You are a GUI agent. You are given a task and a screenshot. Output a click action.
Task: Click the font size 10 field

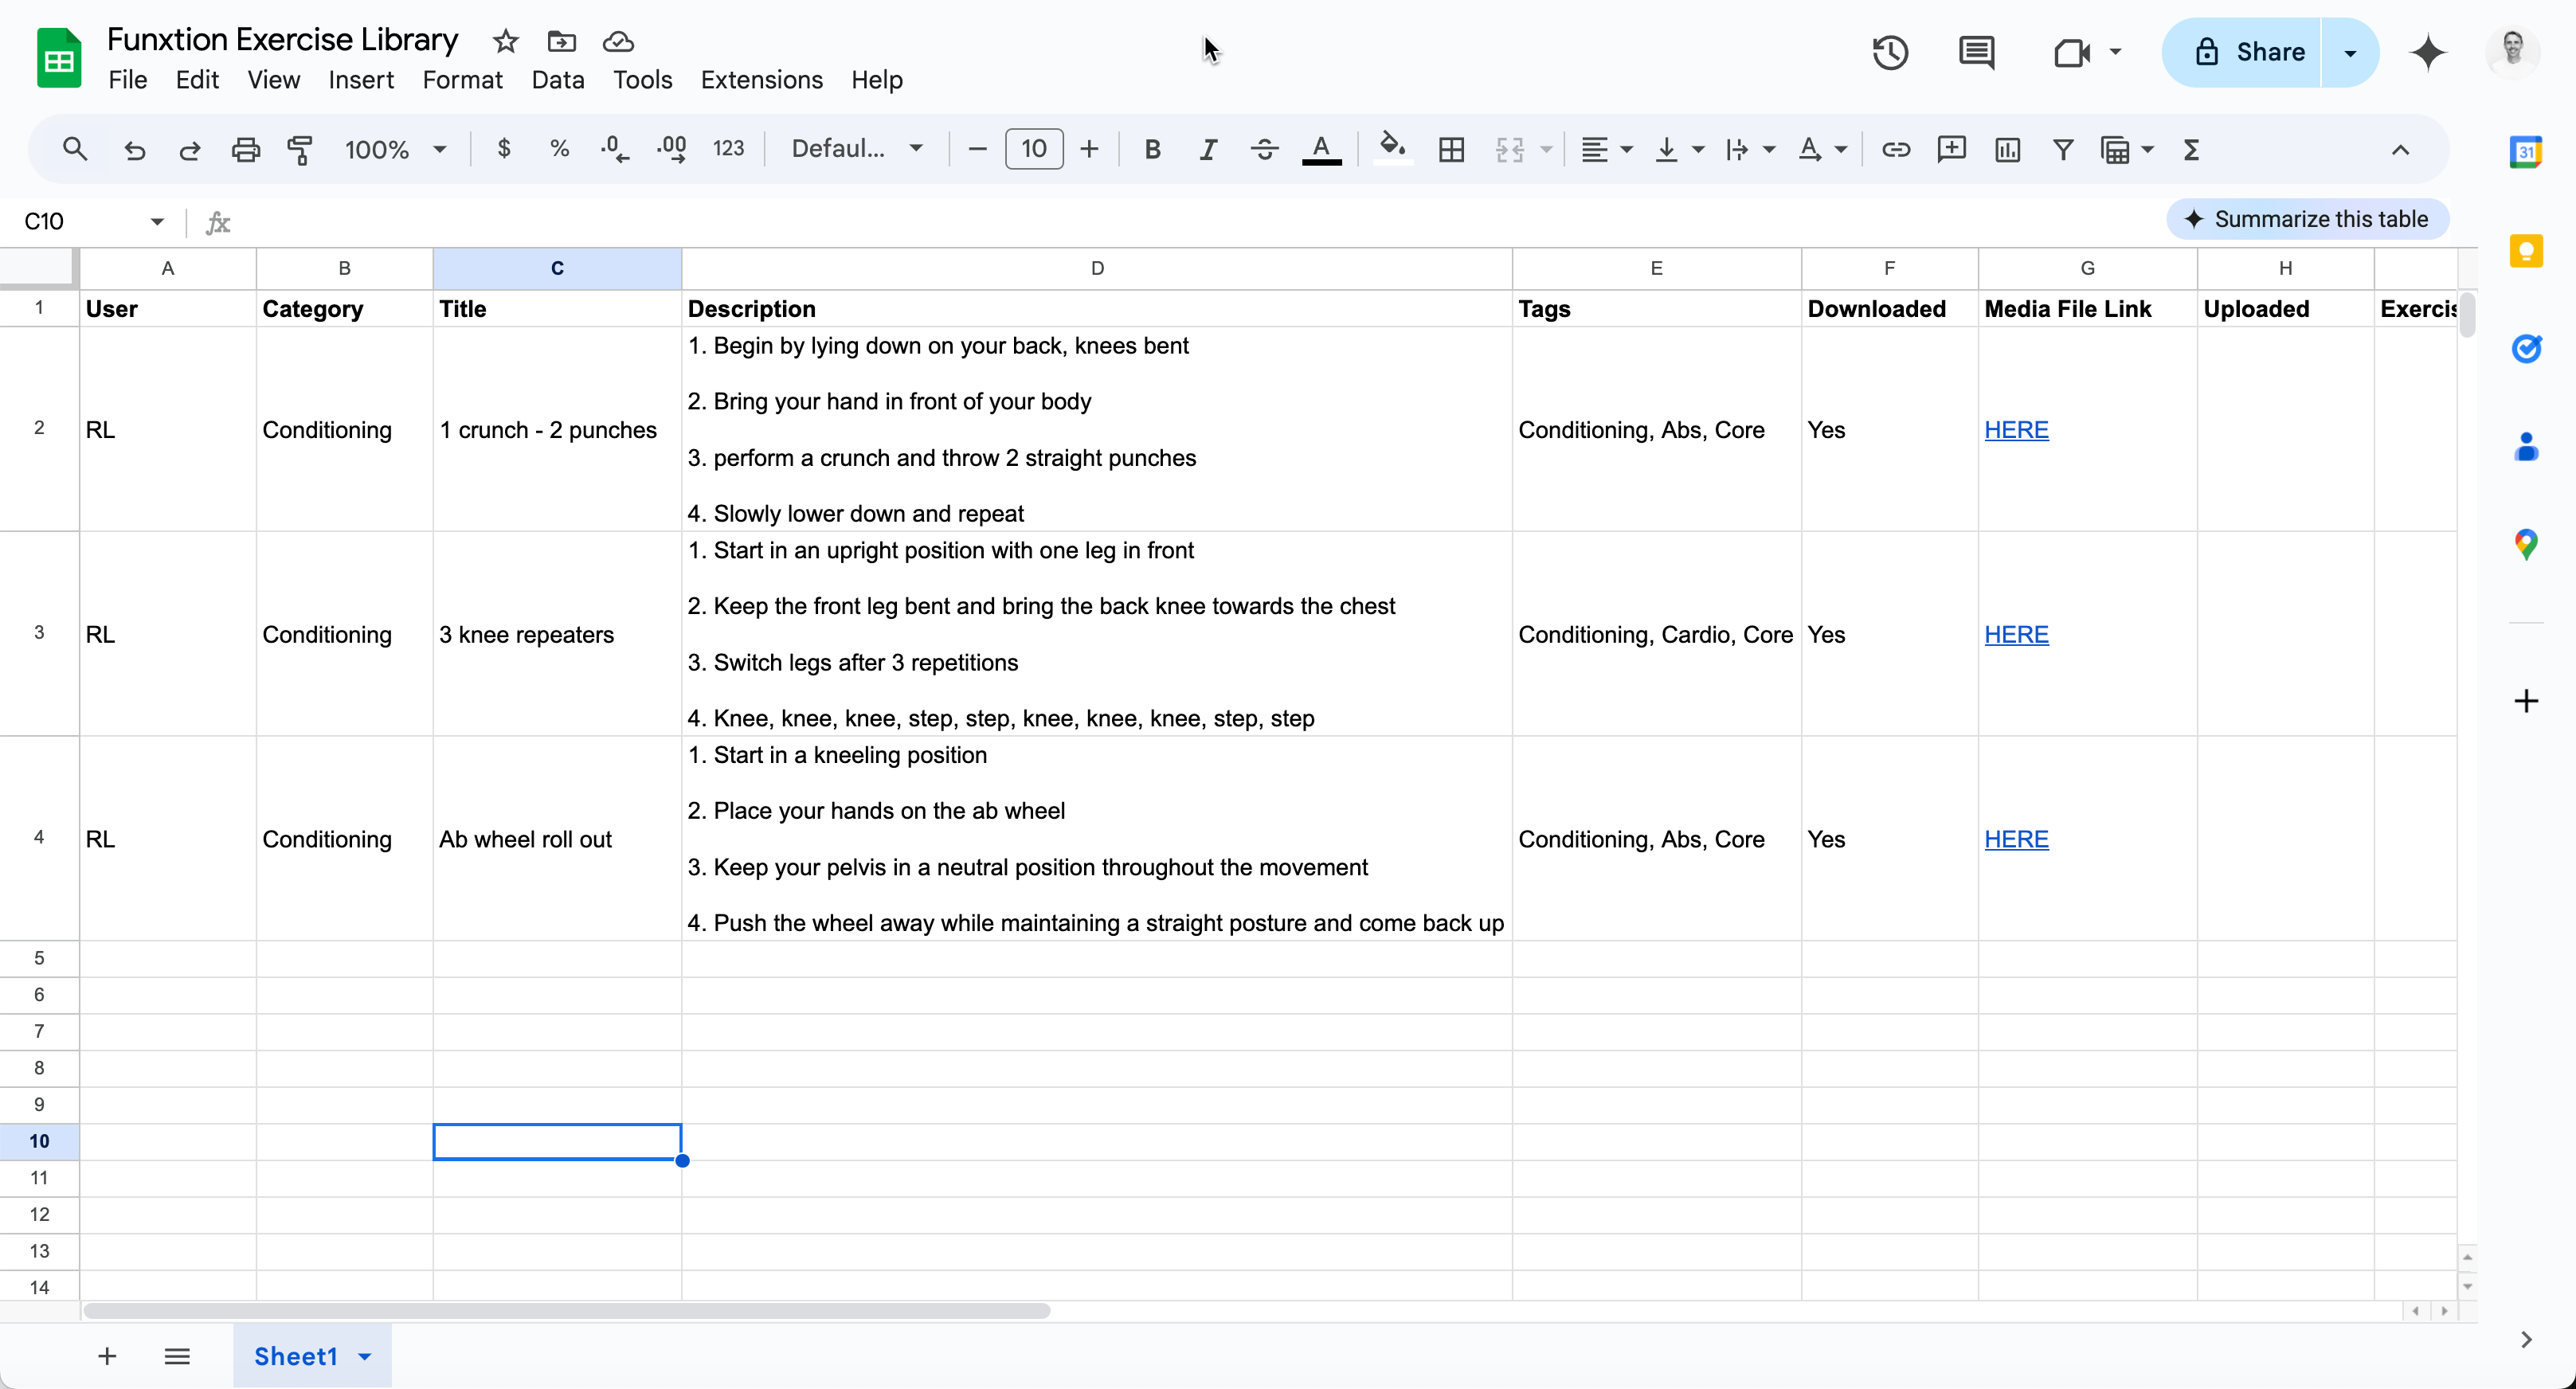point(1033,149)
